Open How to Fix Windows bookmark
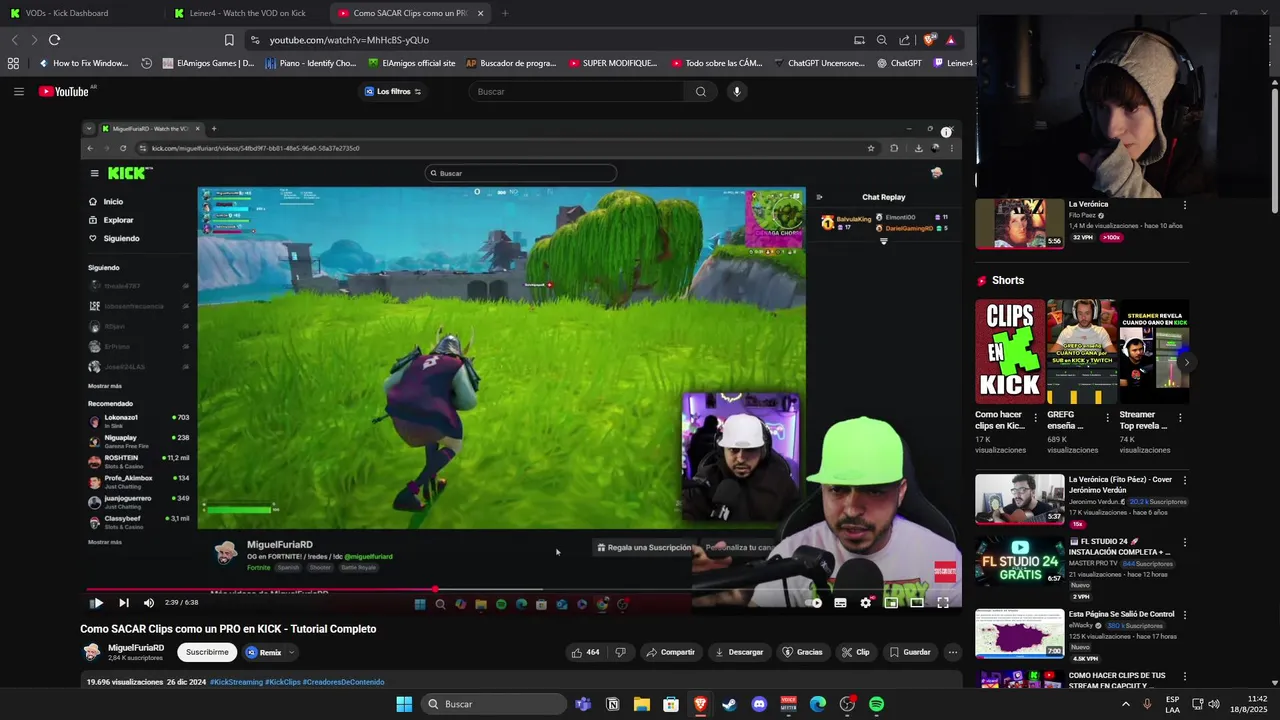The width and height of the screenshot is (1280, 720). tap(83, 63)
